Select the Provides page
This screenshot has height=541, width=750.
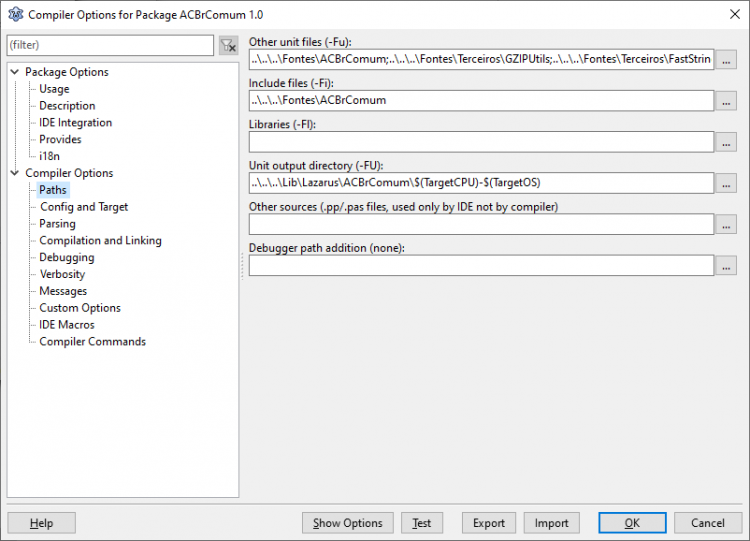pyautogui.click(x=60, y=139)
